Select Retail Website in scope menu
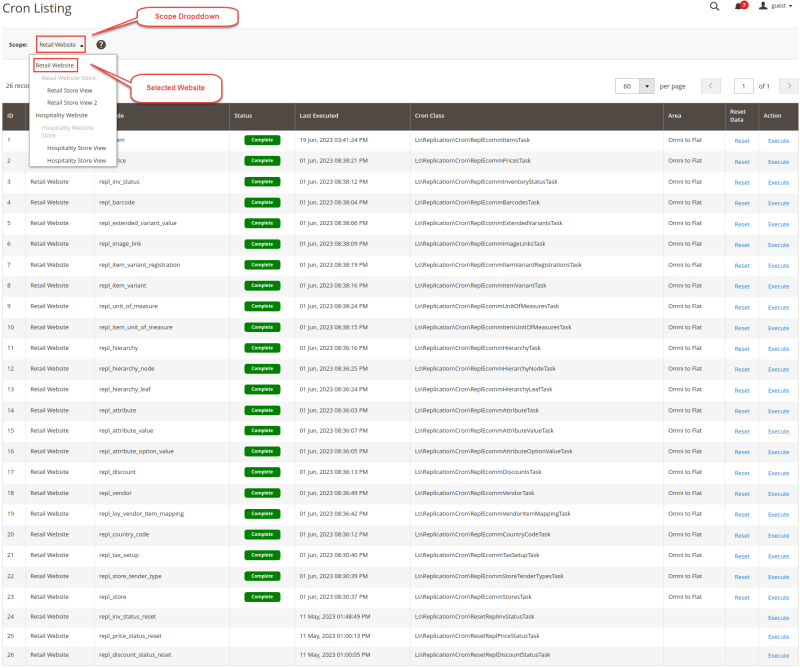Screen dimensions: 800x668 tap(55, 65)
